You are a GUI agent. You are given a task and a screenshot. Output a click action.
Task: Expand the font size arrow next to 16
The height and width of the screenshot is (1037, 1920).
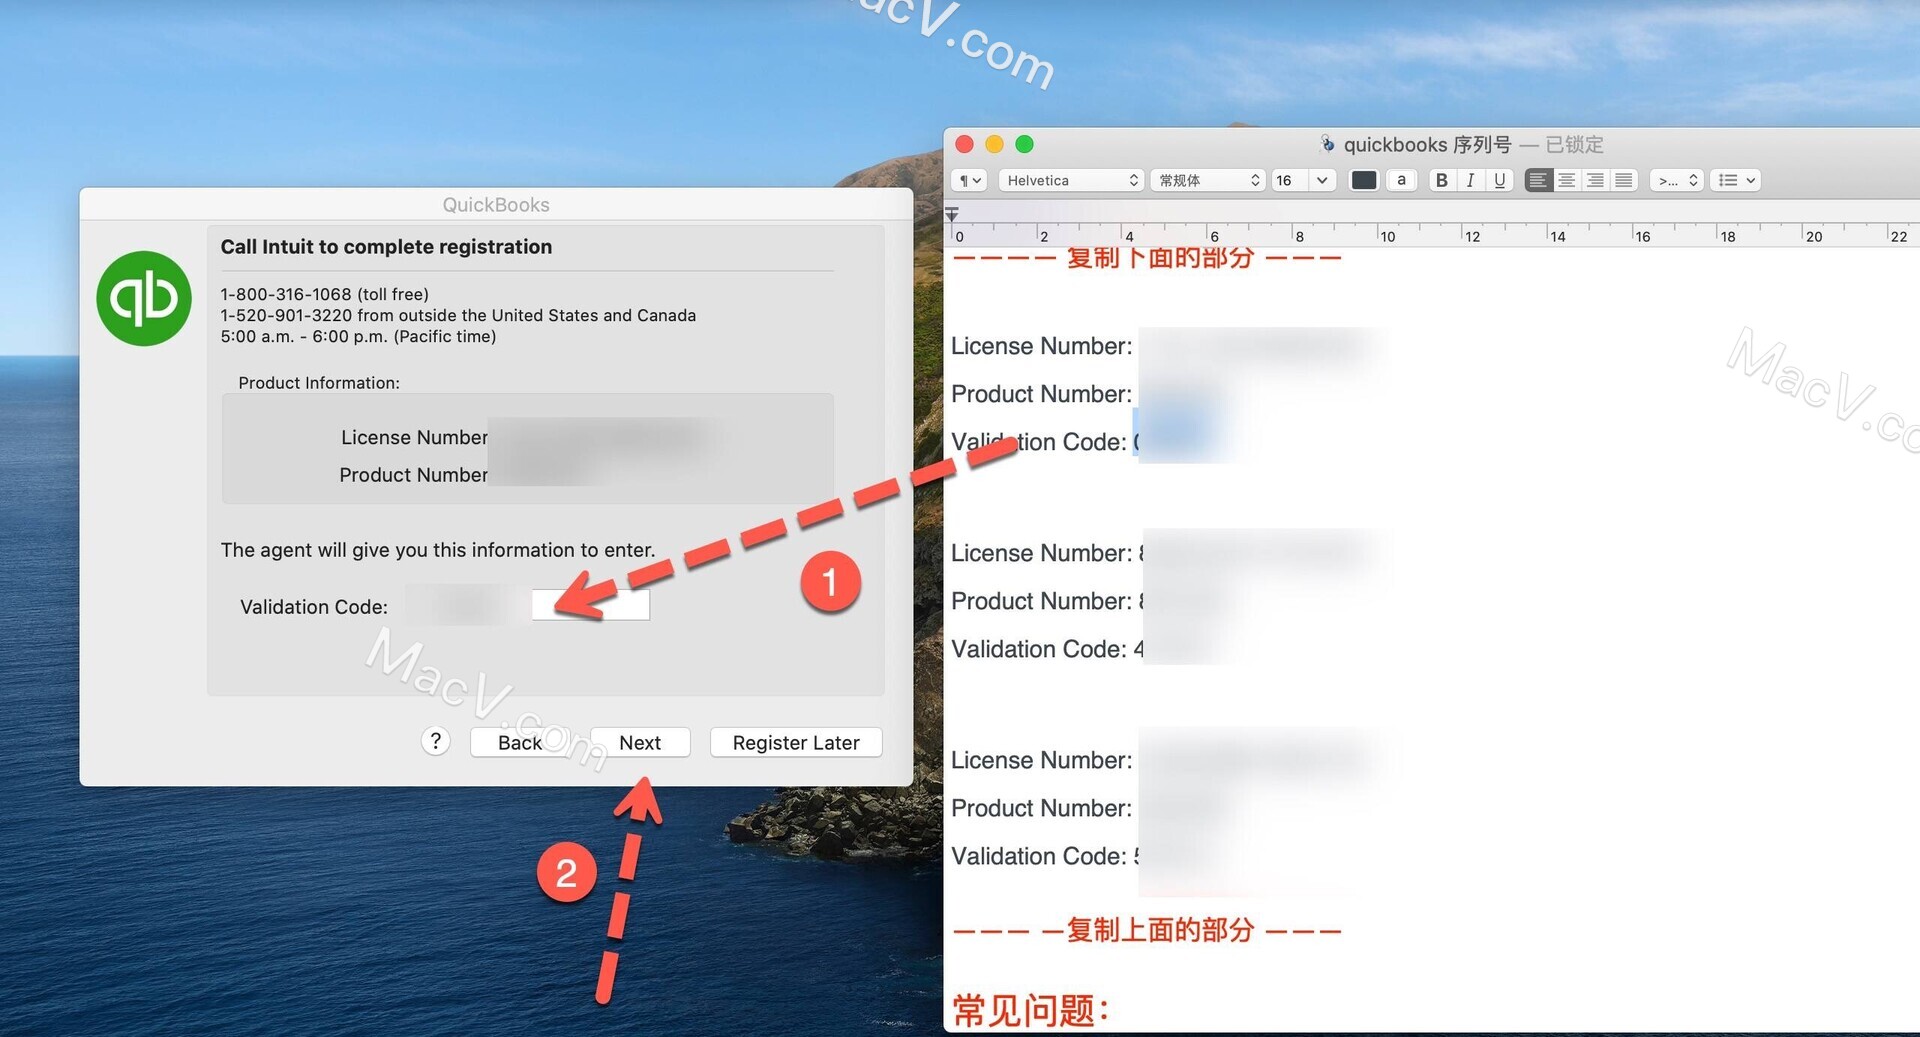[x=1322, y=180]
